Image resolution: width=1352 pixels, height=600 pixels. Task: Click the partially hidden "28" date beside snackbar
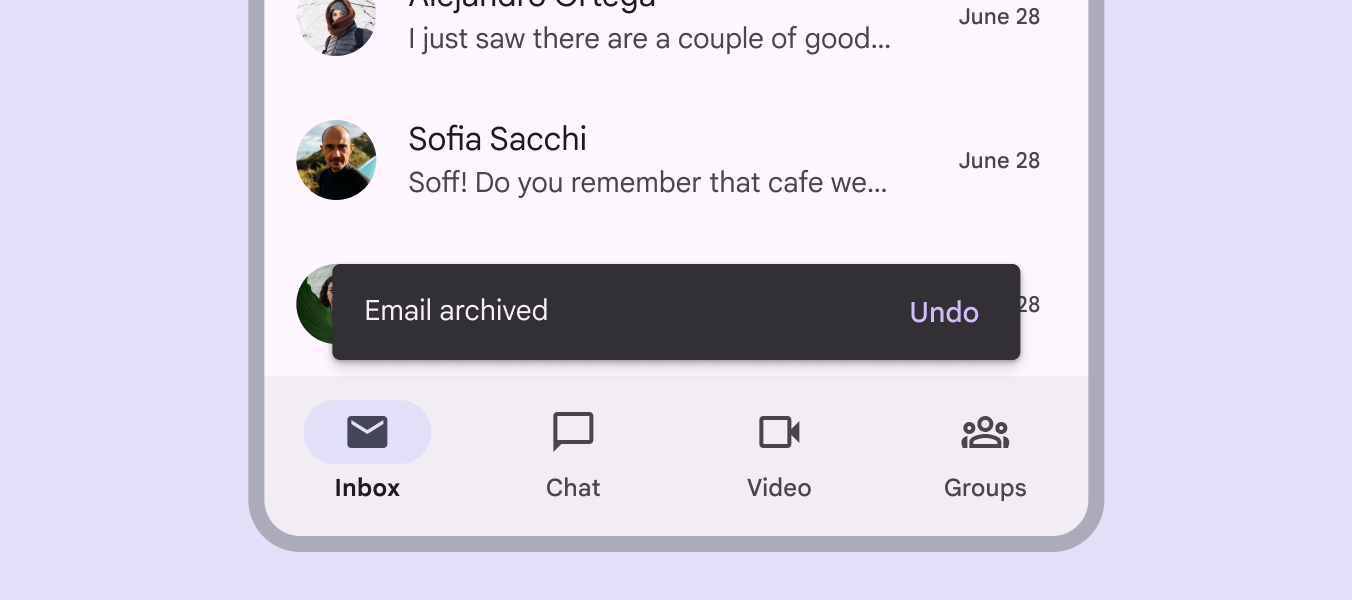(x=1030, y=305)
